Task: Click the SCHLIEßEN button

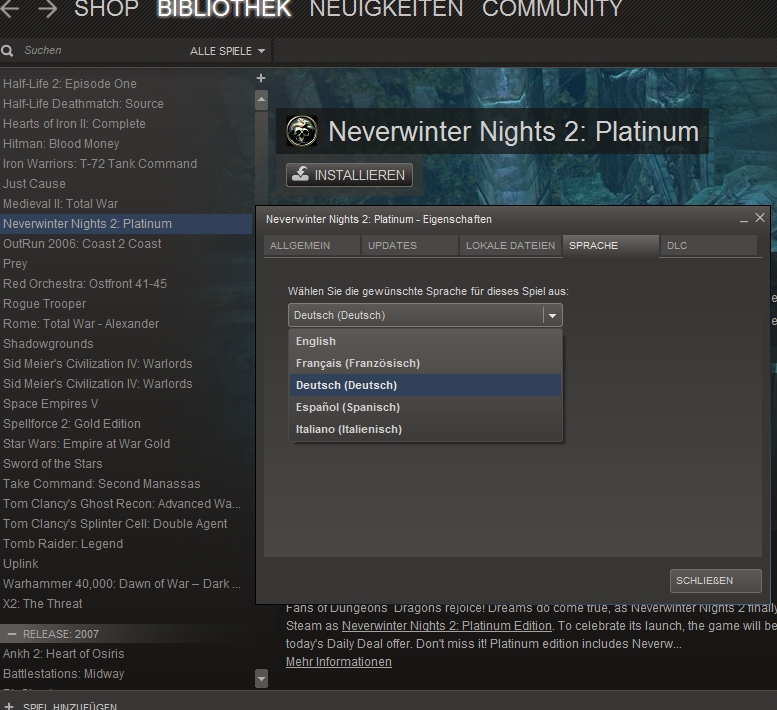Action: click(716, 581)
